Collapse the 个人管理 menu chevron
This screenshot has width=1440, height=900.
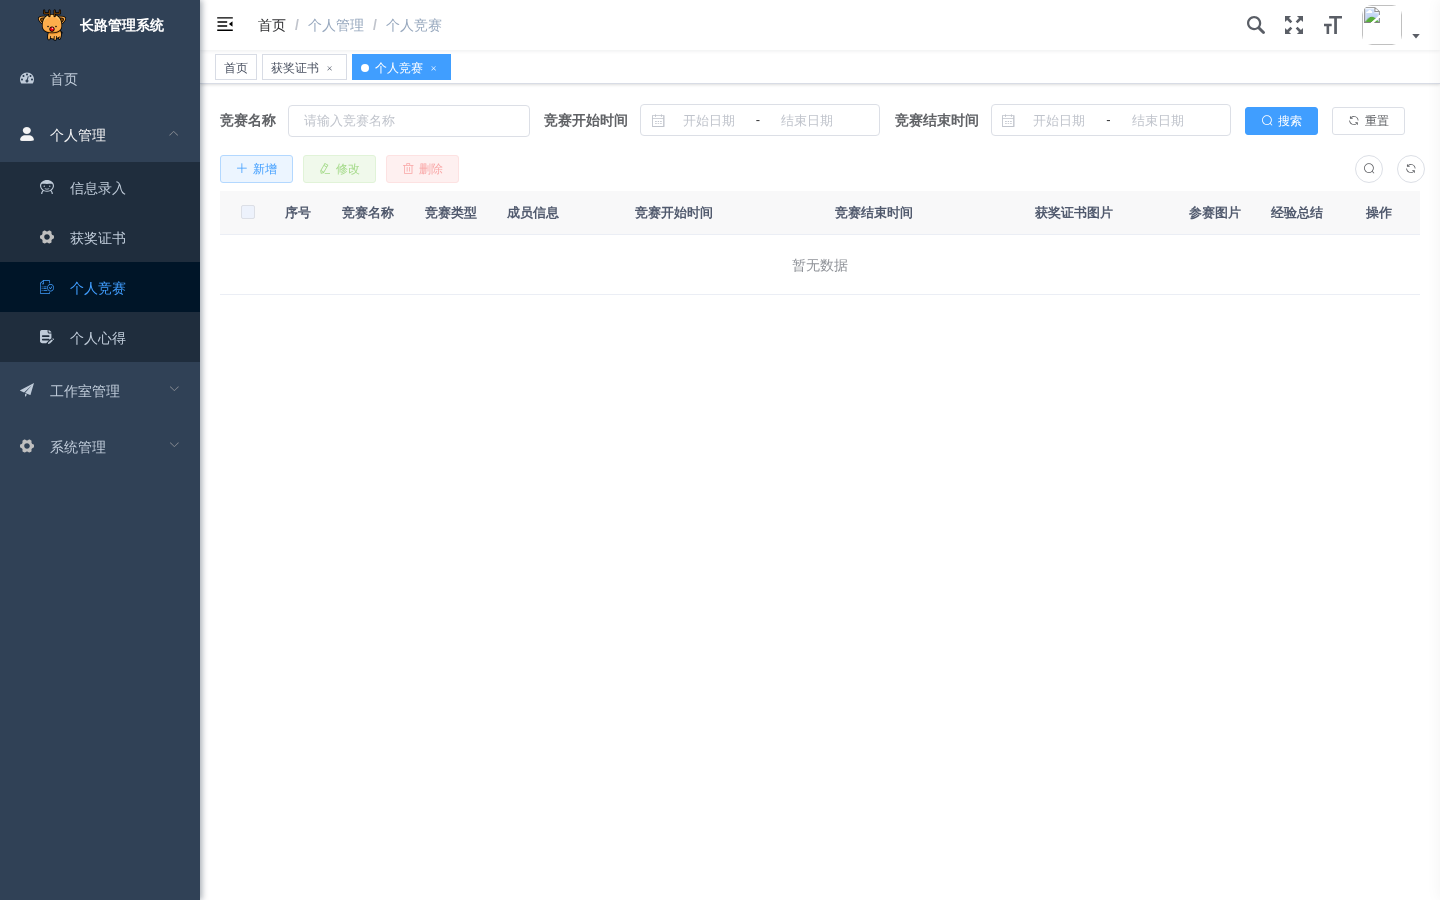point(174,134)
